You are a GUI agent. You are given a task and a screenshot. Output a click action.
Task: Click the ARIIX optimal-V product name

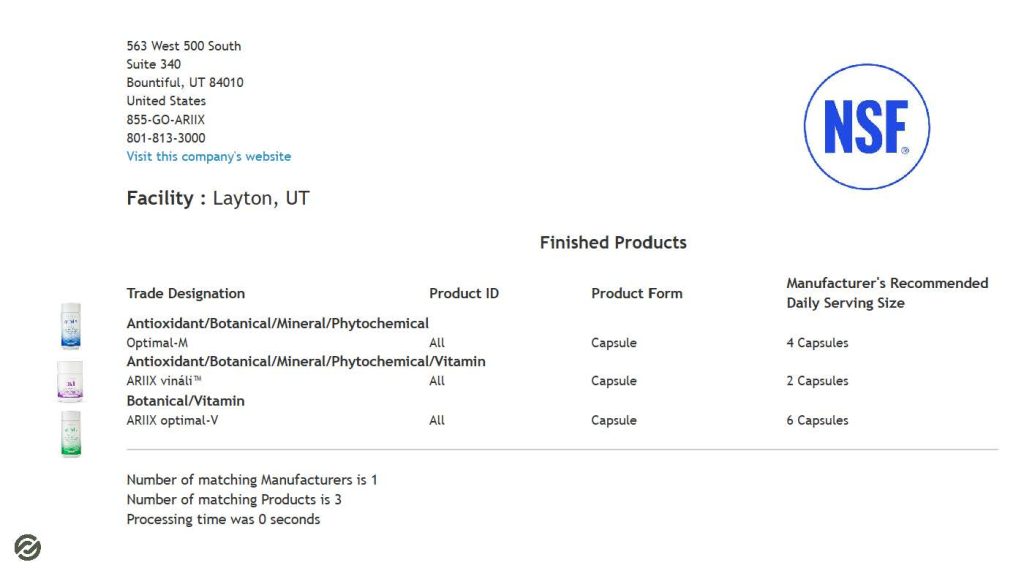172,421
